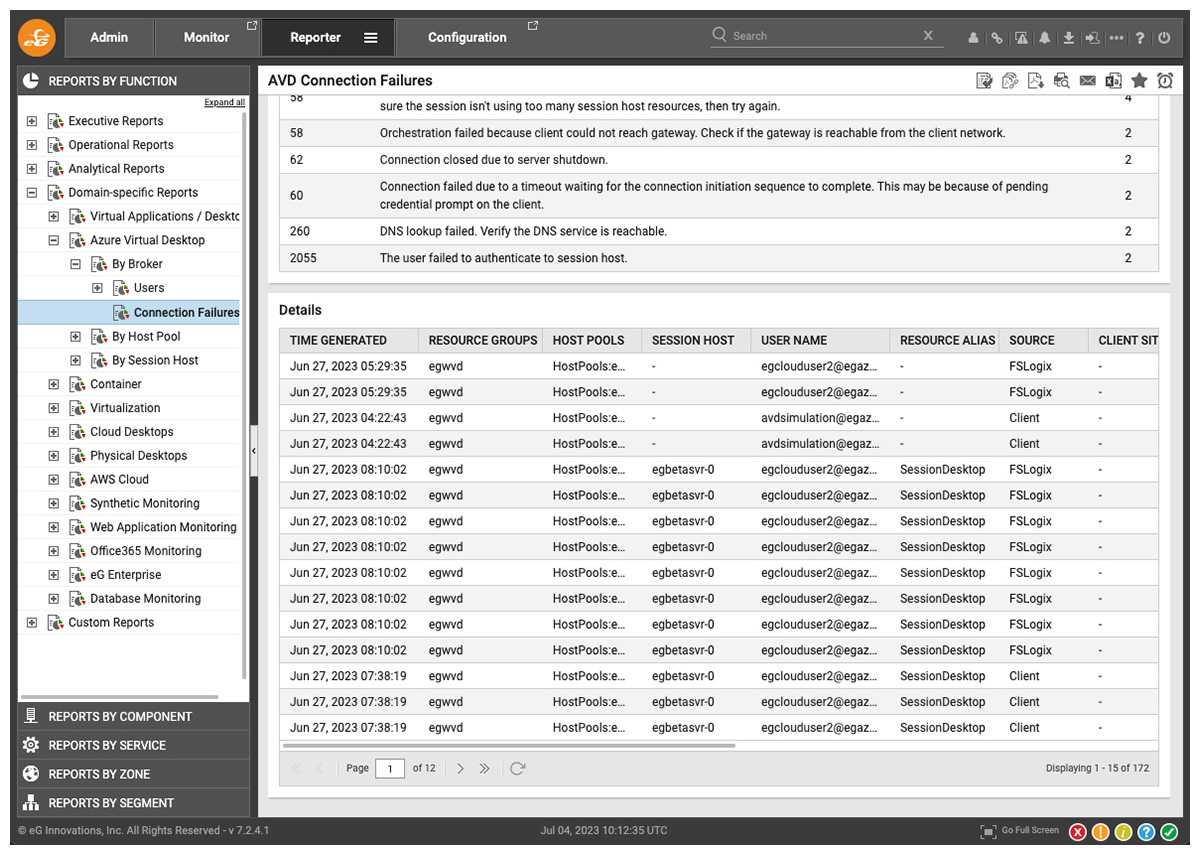Open the Monitor tab
Viewport: 1200px width, 855px height.
(x=207, y=38)
